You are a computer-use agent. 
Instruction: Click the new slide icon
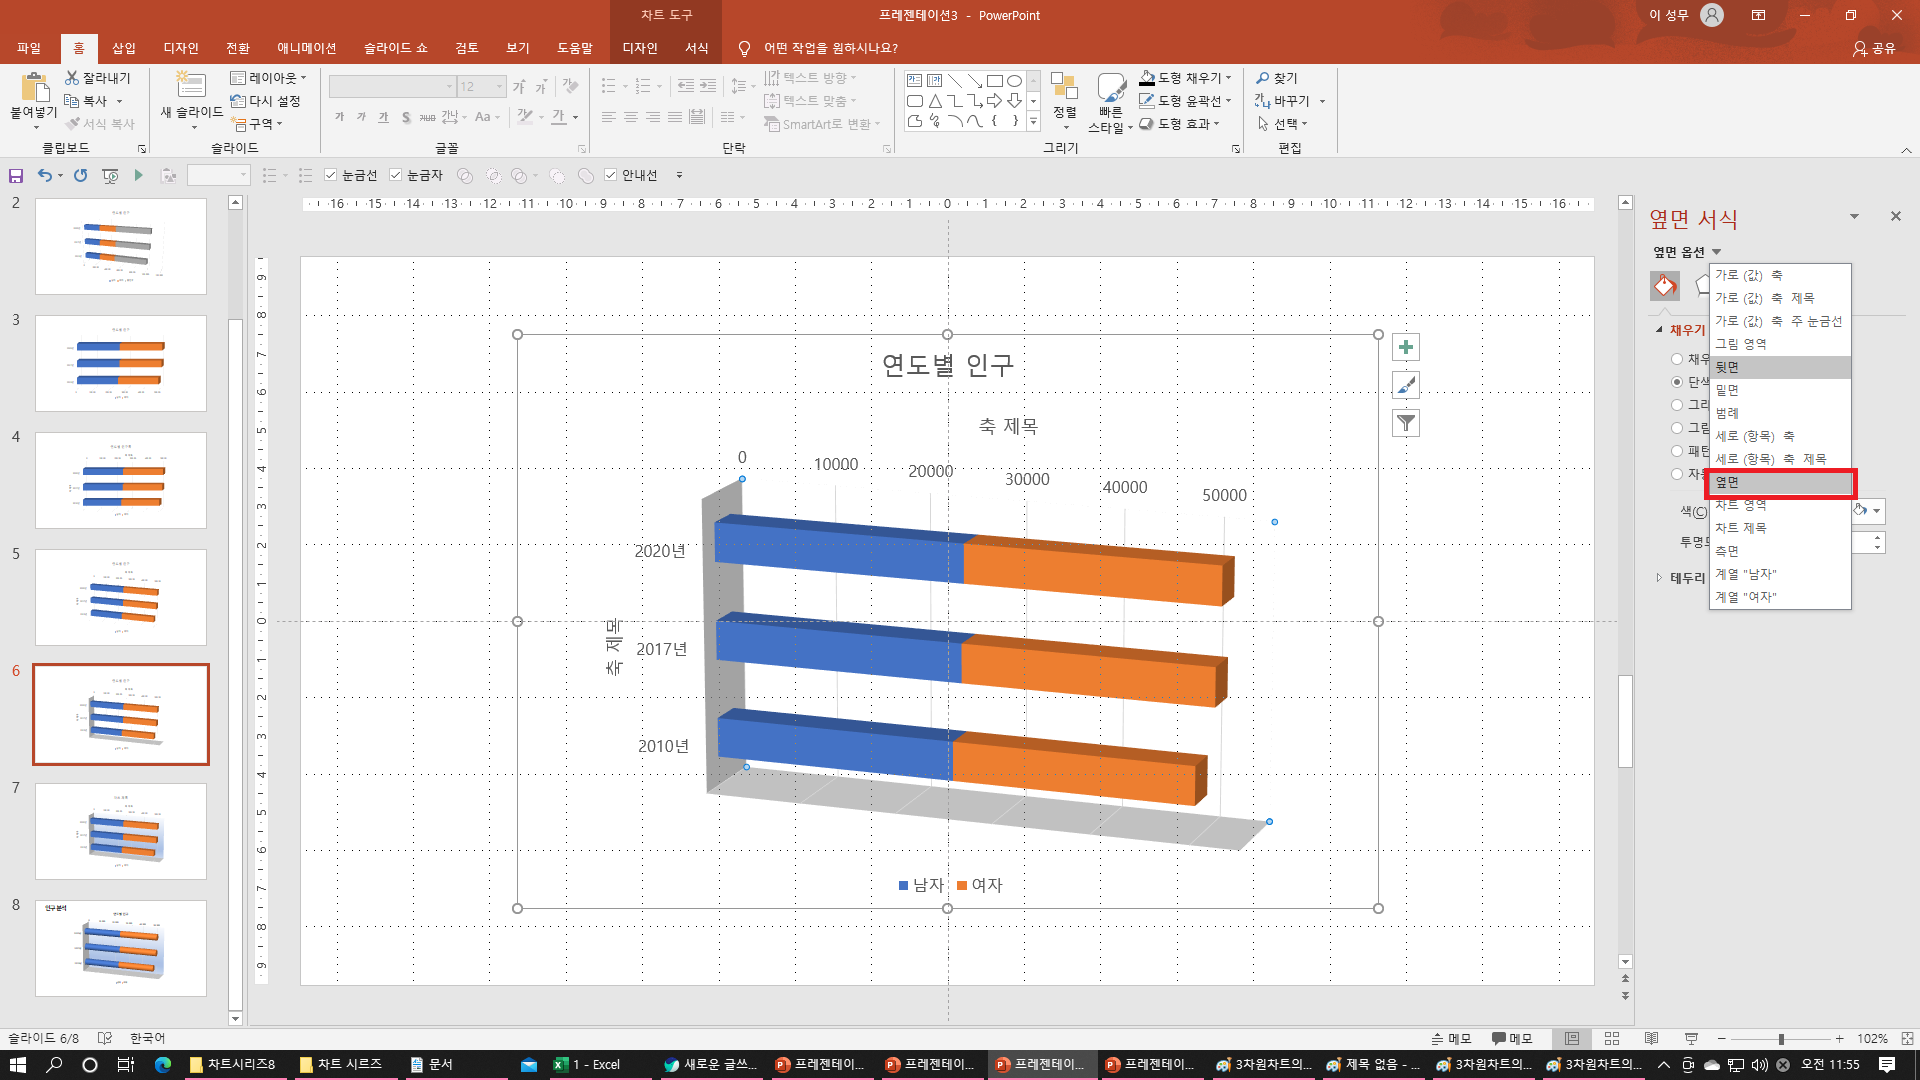click(190, 87)
